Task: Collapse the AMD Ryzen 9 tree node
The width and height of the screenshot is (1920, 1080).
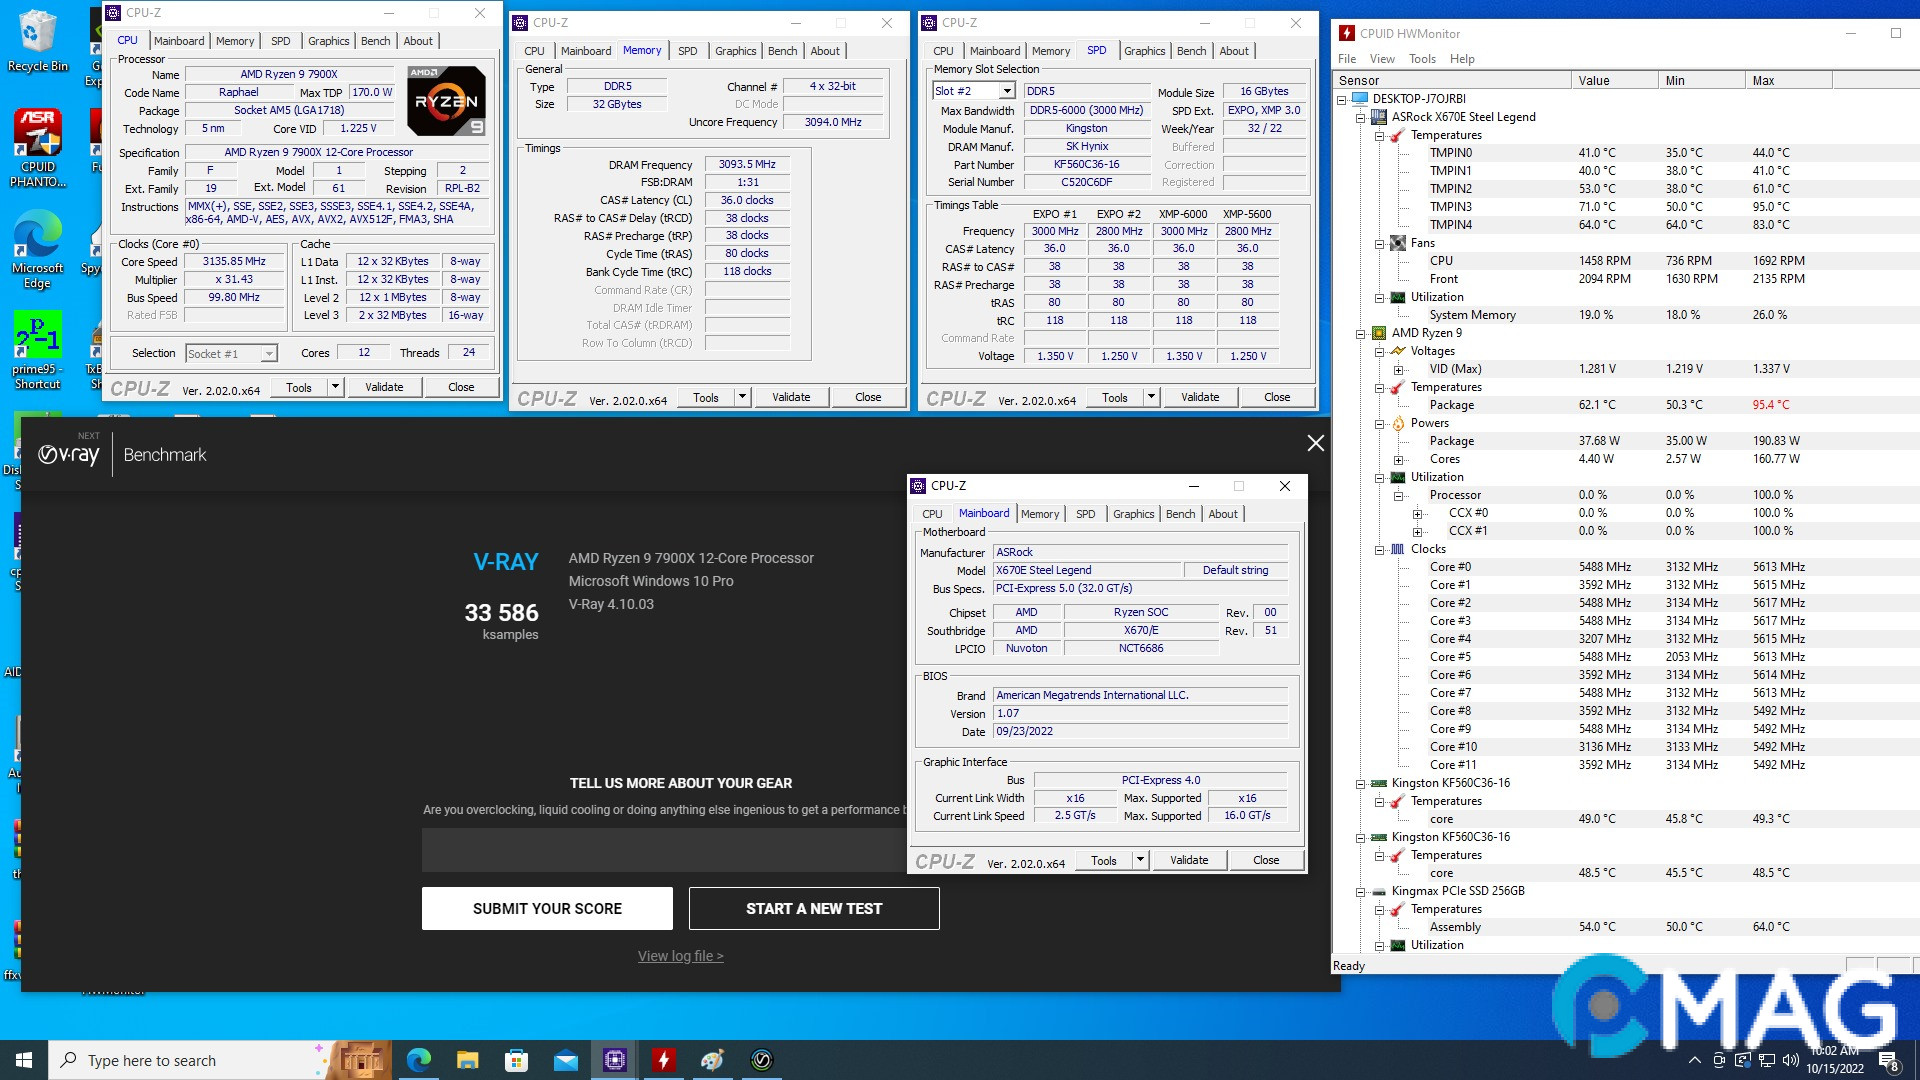Action: [1360, 333]
